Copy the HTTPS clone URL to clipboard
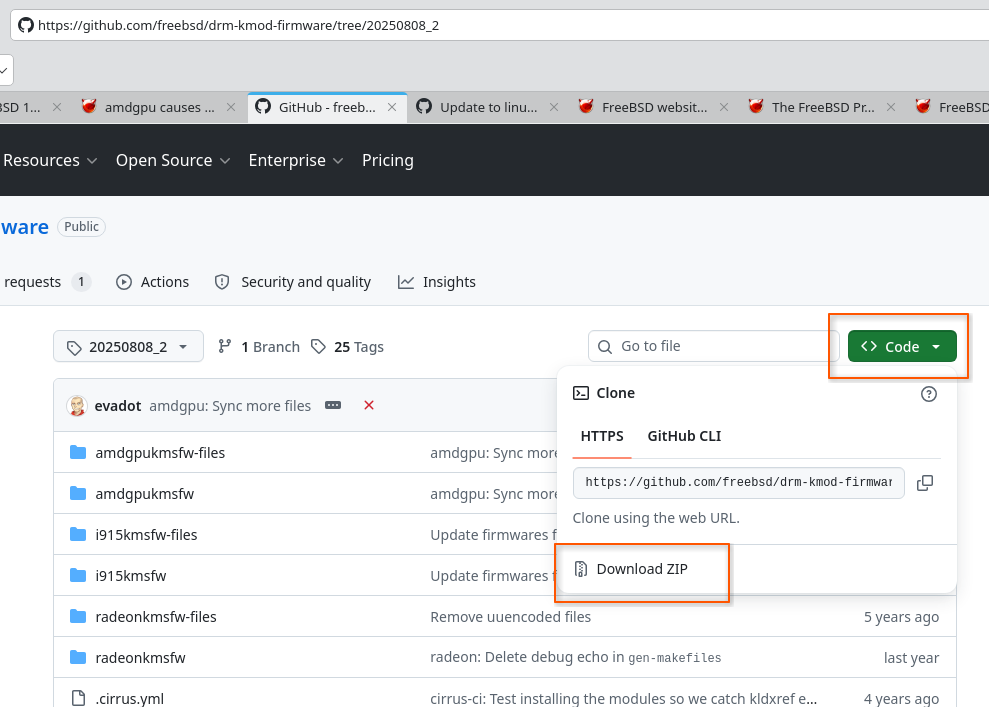989x707 pixels. tap(925, 483)
